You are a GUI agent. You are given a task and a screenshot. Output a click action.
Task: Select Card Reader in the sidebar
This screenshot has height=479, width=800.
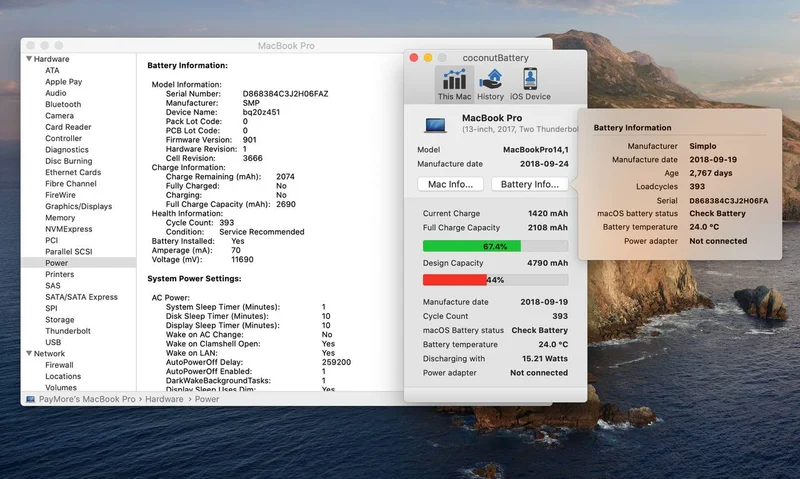68,127
